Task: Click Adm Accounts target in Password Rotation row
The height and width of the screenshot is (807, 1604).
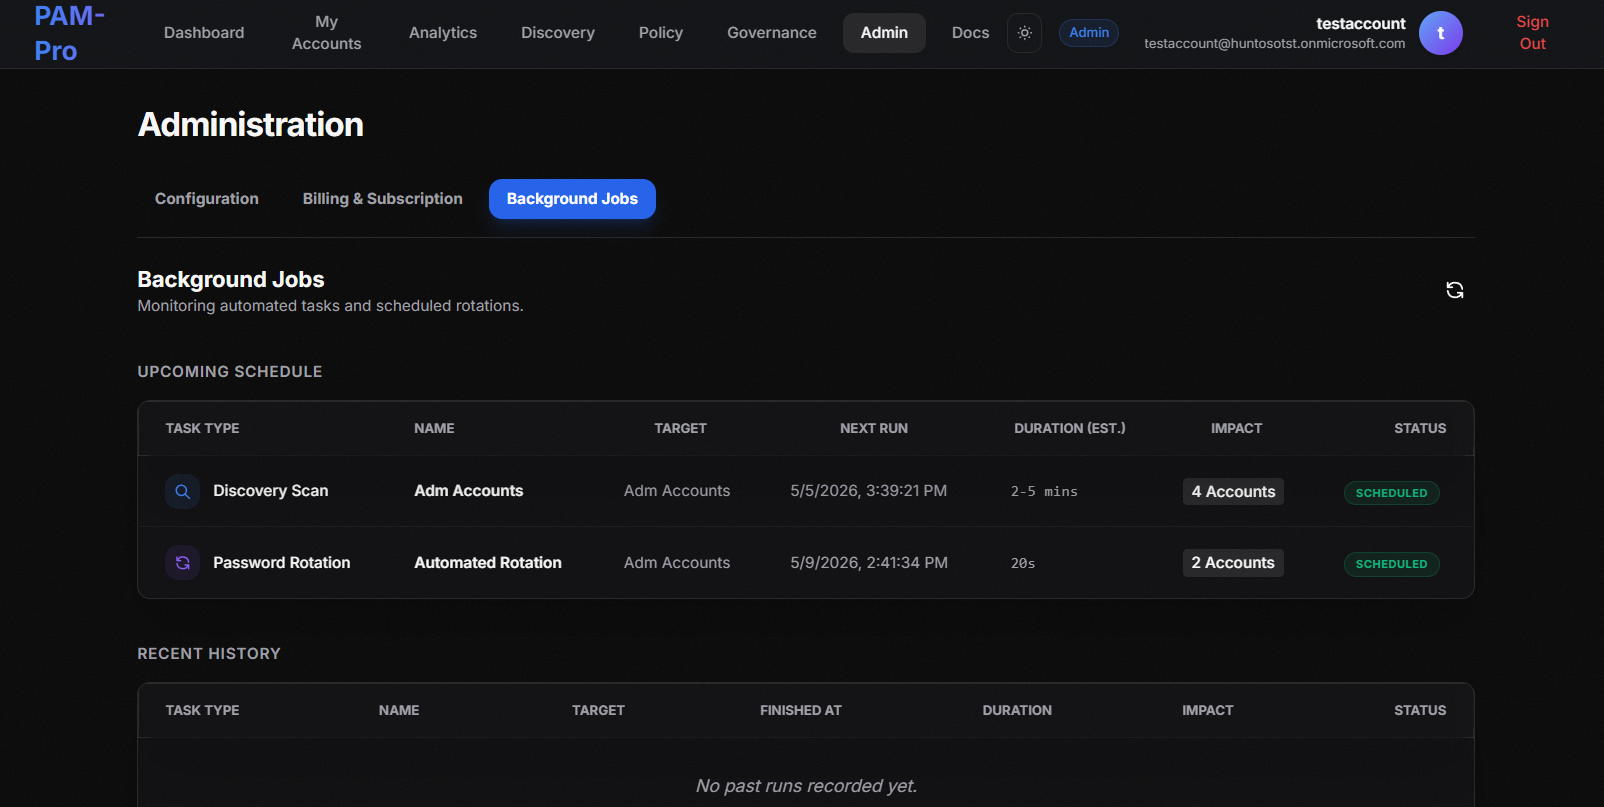Action: [x=677, y=563]
